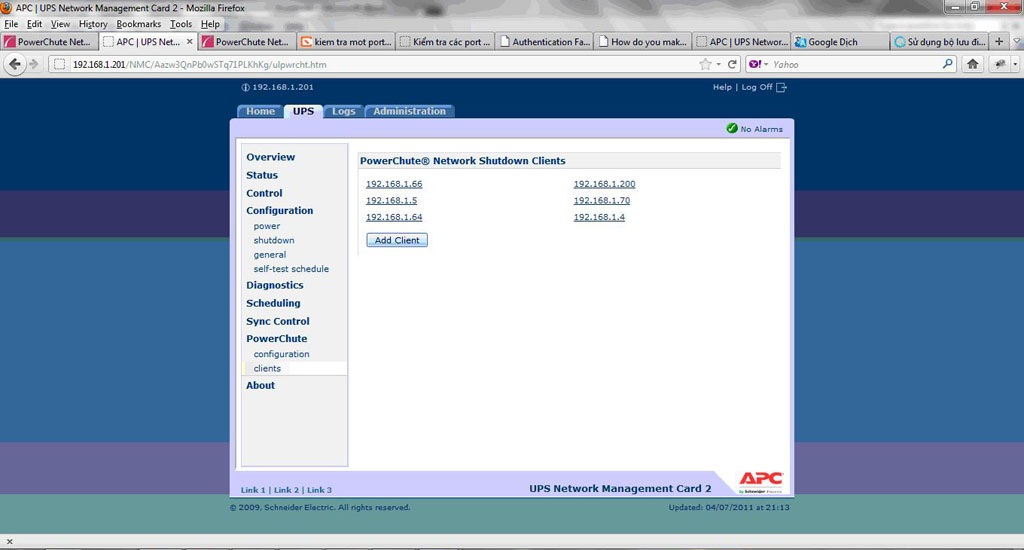
Task: Open the Scheduling sidebar item
Action: point(273,303)
